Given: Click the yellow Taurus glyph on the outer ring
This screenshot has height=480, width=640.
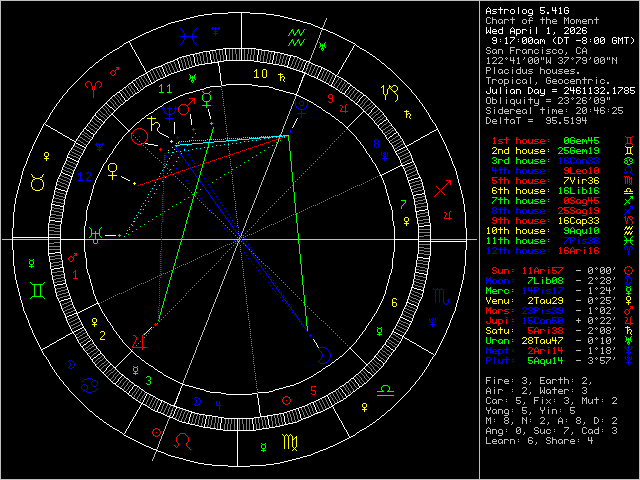Looking at the screenshot, I should [38, 182].
